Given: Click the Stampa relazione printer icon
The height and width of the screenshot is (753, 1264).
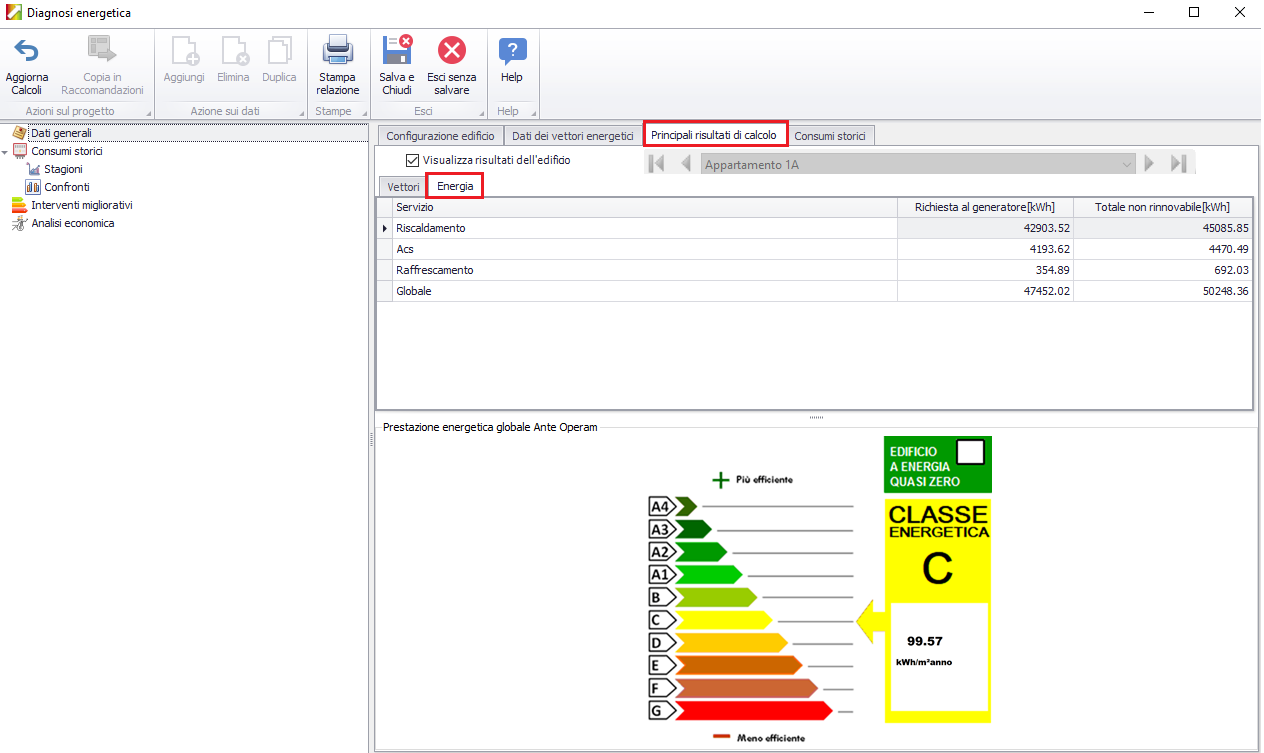Looking at the screenshot, I should tap(337, 51).
